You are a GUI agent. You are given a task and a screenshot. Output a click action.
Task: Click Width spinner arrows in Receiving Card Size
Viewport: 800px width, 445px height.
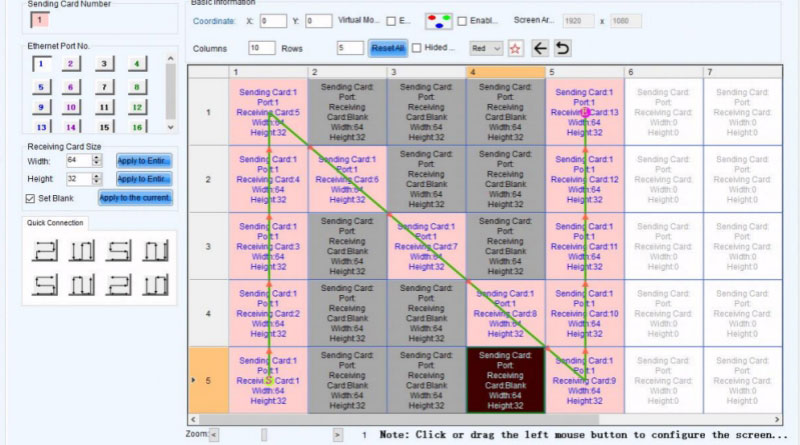coord(96,160)
